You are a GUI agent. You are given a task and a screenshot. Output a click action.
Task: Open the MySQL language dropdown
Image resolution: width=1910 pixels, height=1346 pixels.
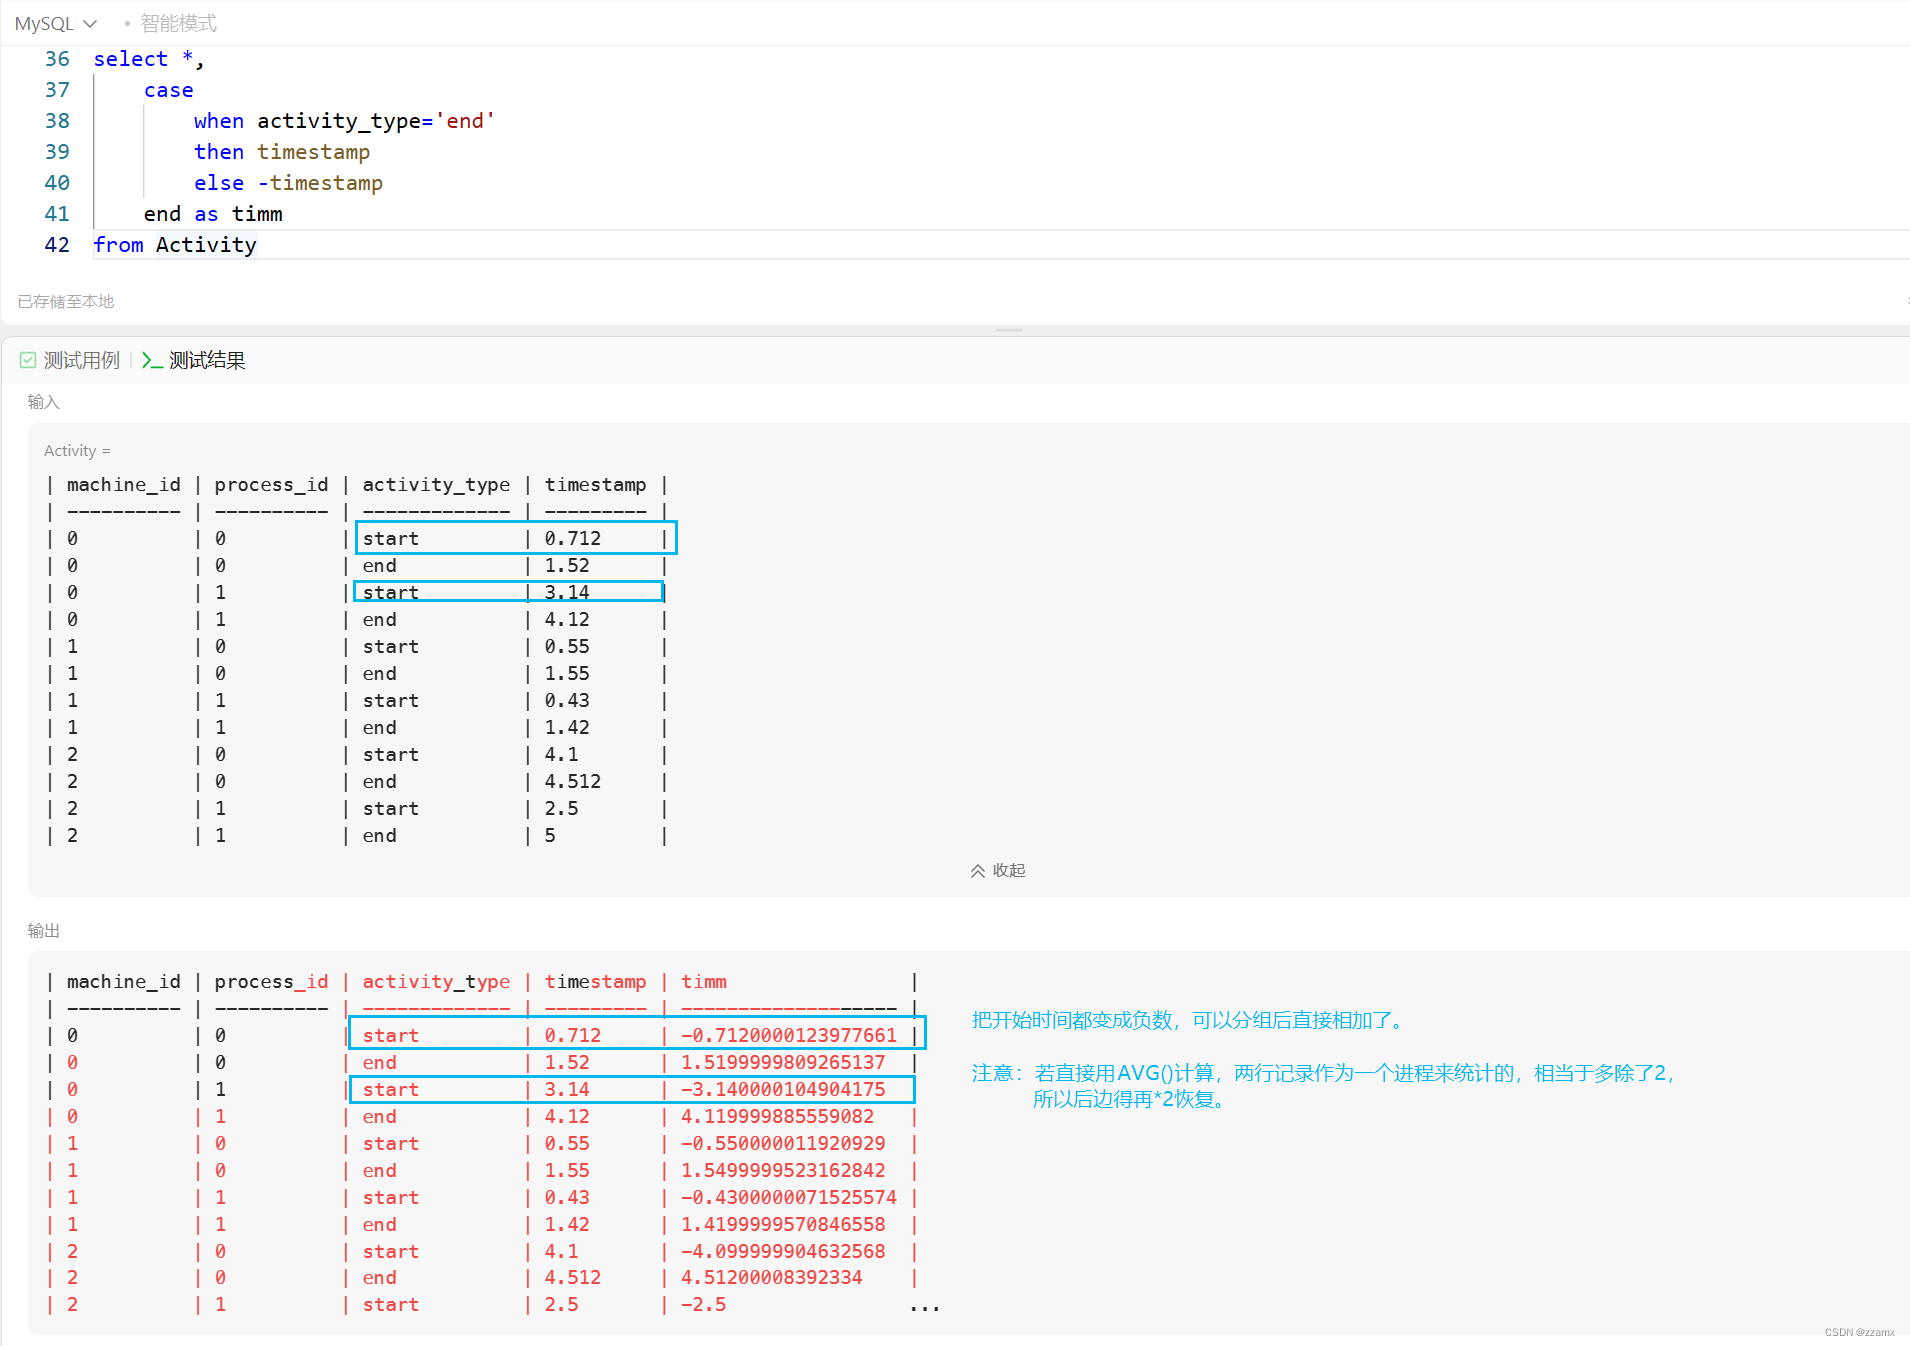point(56,23)
